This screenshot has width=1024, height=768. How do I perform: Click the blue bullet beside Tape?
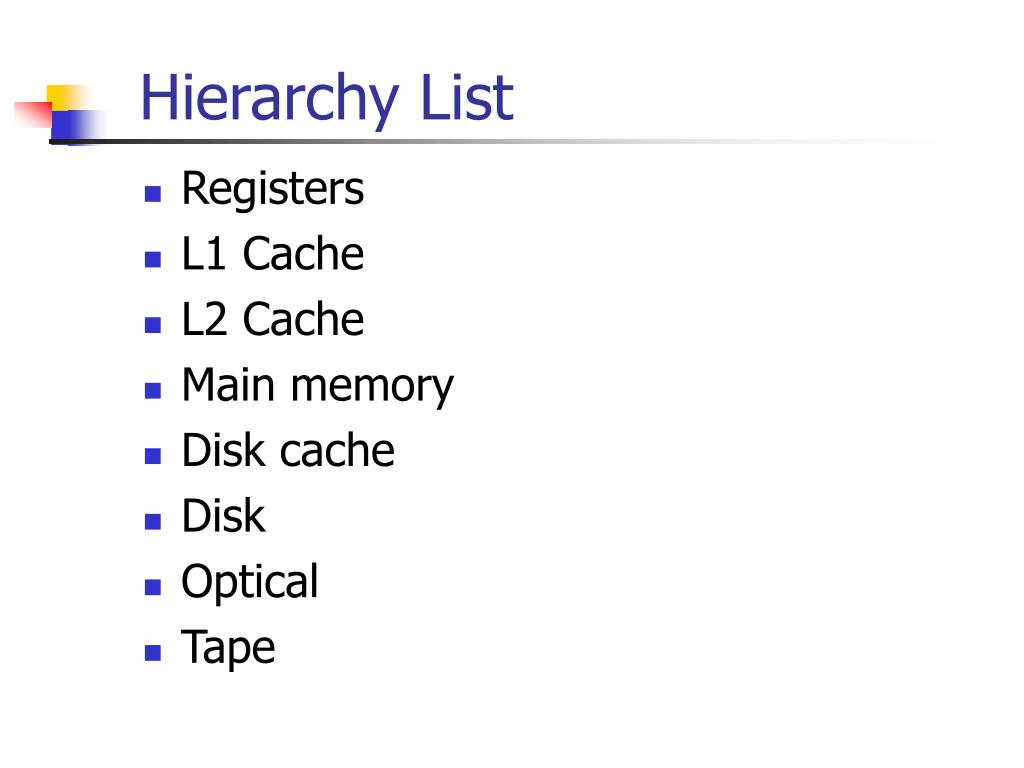click(153, 654)
